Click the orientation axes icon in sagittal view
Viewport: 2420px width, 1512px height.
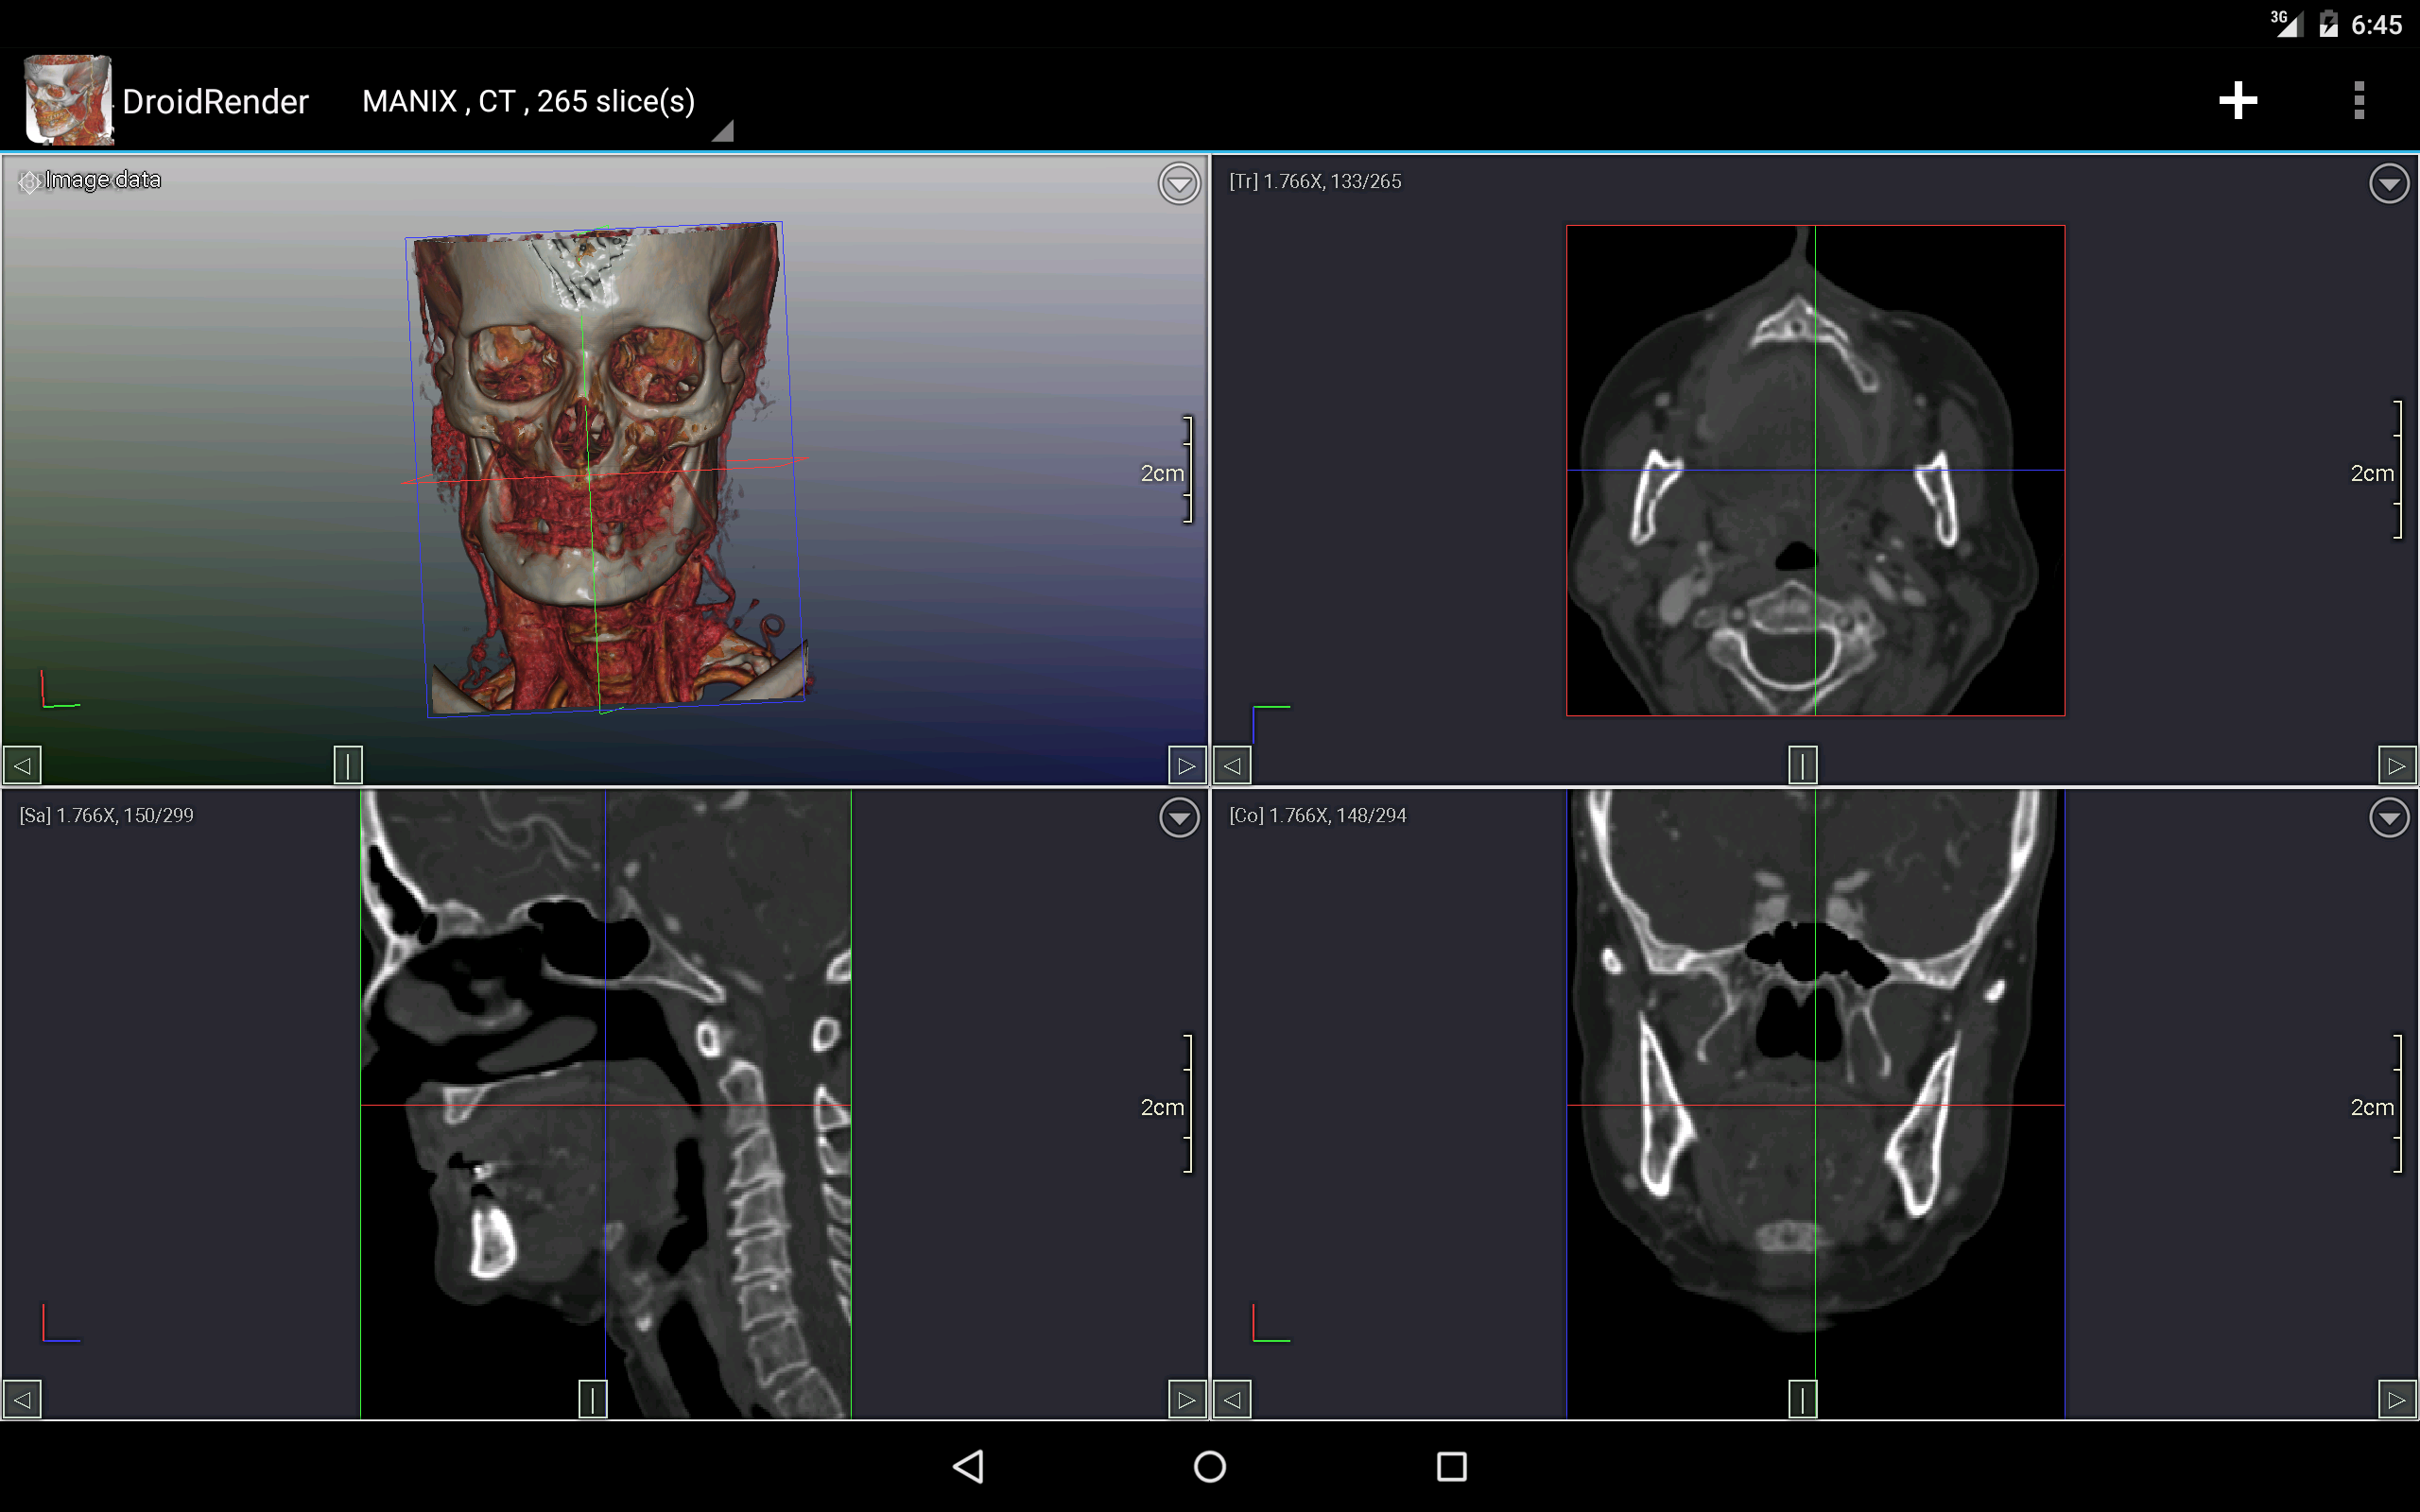(60, 1323)
